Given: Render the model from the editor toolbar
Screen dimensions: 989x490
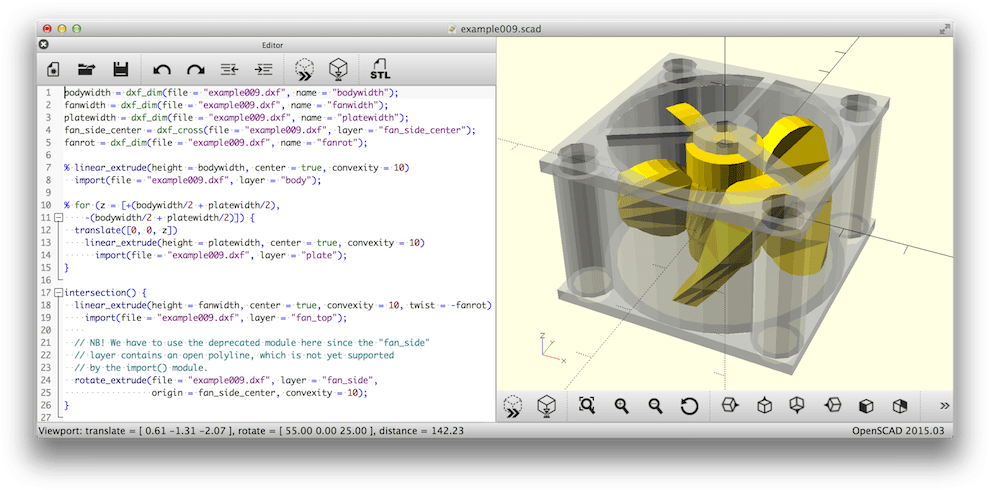Looking at the screenshot, I should (339, 70).
